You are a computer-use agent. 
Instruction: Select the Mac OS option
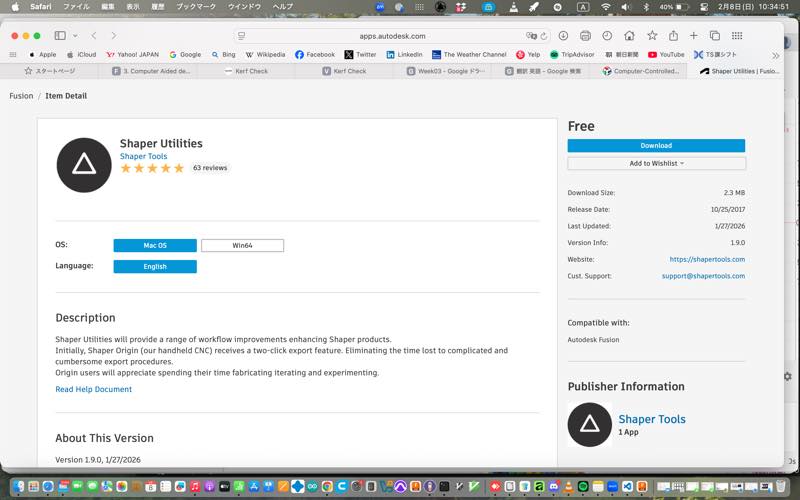155,245
